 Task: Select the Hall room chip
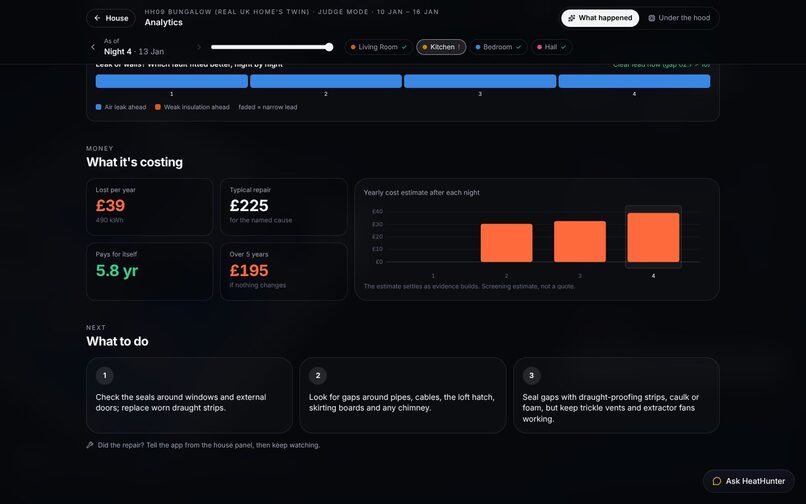(552, 47)
